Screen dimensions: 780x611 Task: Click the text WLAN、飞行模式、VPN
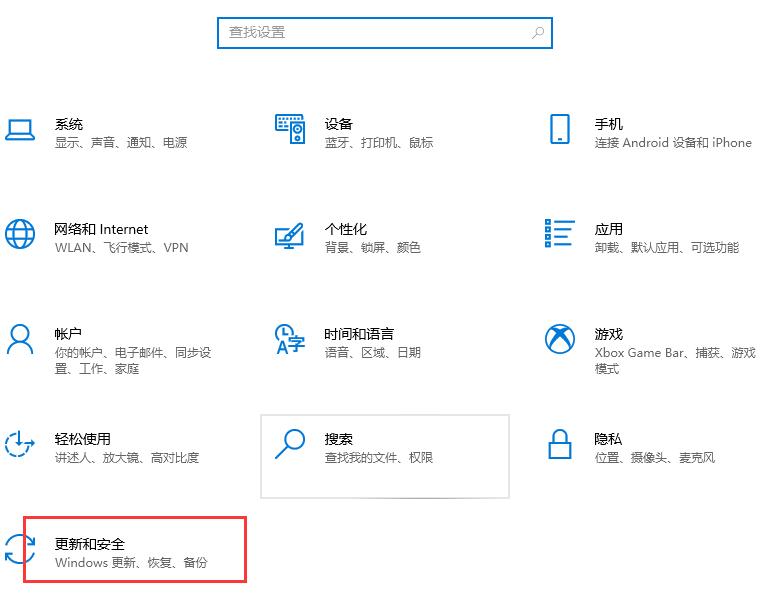pyautogui.click(x=121, y=248)
